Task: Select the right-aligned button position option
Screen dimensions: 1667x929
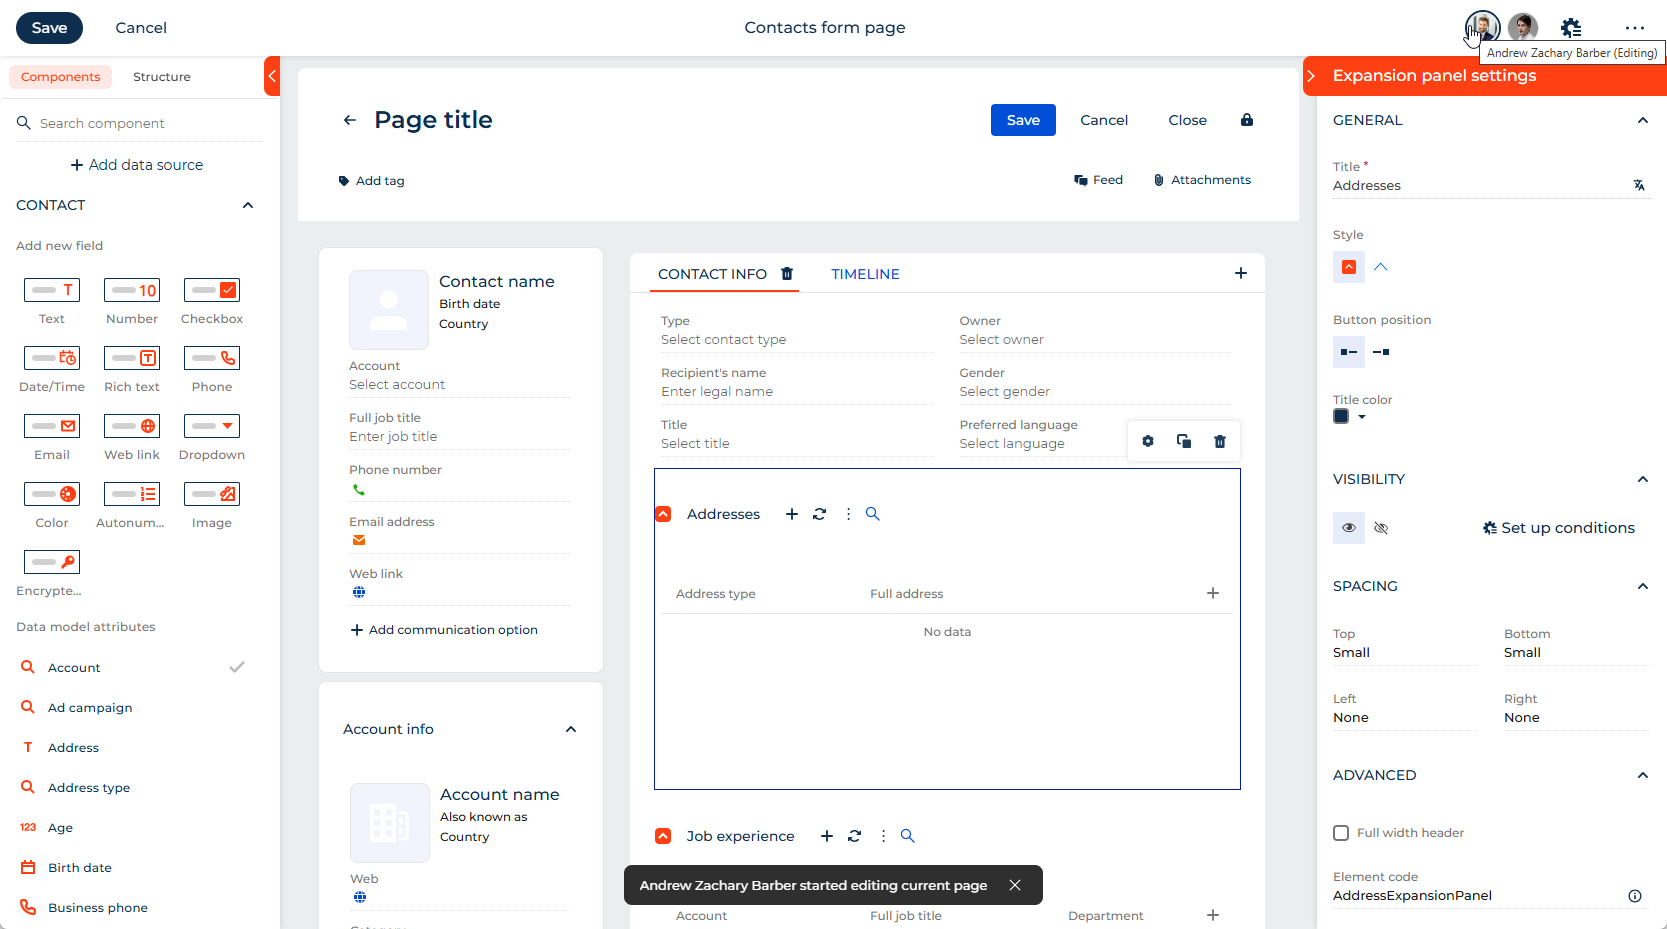Action: point(1381,352)
